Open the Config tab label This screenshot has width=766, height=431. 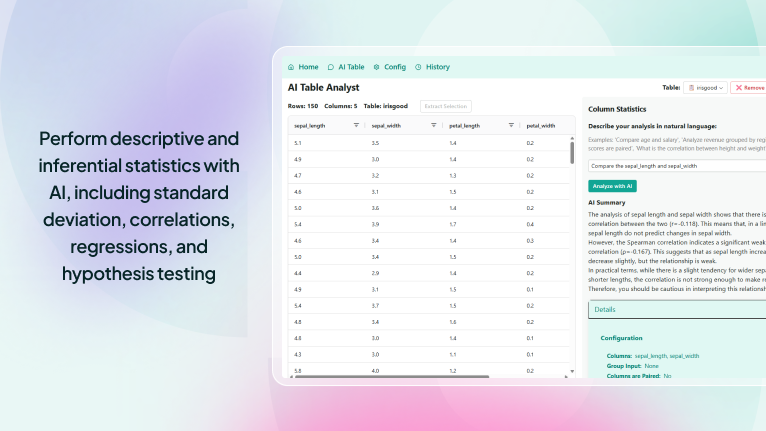click(395, 67)
